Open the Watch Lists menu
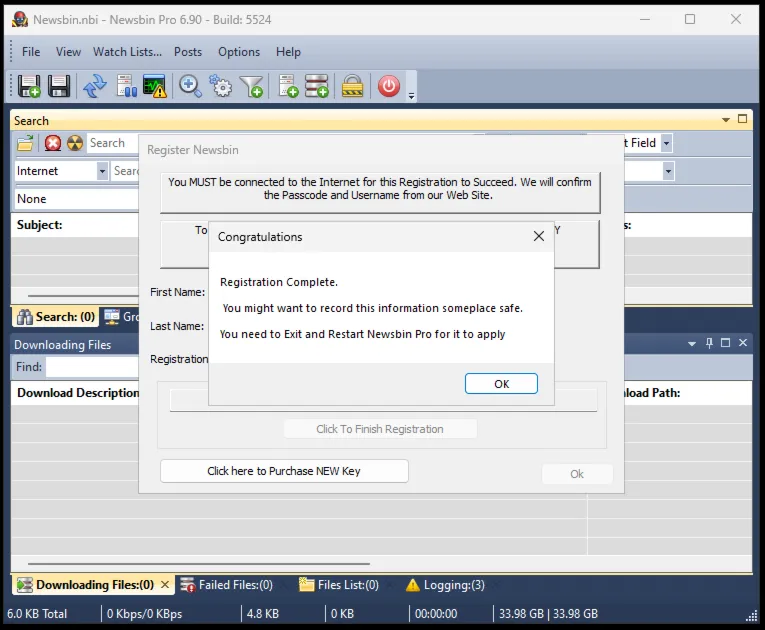This screenshot has width=765, height=630. coord(127,52)
